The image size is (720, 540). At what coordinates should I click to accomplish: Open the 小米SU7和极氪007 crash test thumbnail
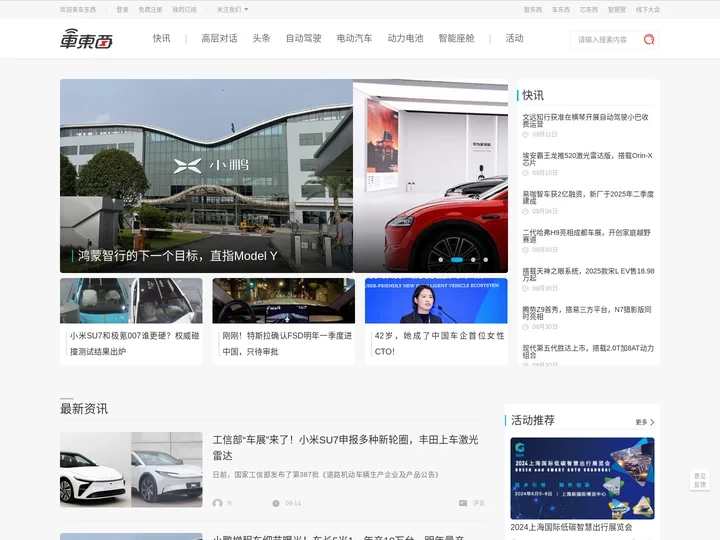click(x=131, y=301)
